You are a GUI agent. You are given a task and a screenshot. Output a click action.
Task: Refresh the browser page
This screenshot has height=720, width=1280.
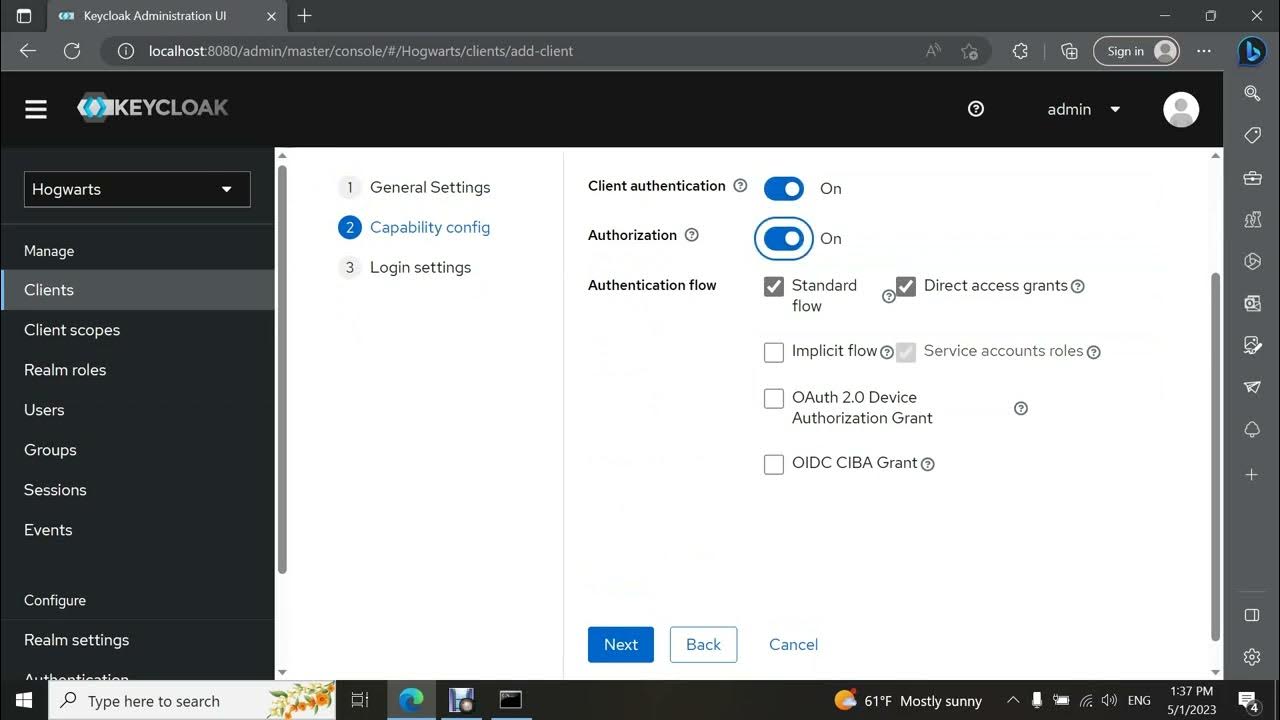(72, 51)
